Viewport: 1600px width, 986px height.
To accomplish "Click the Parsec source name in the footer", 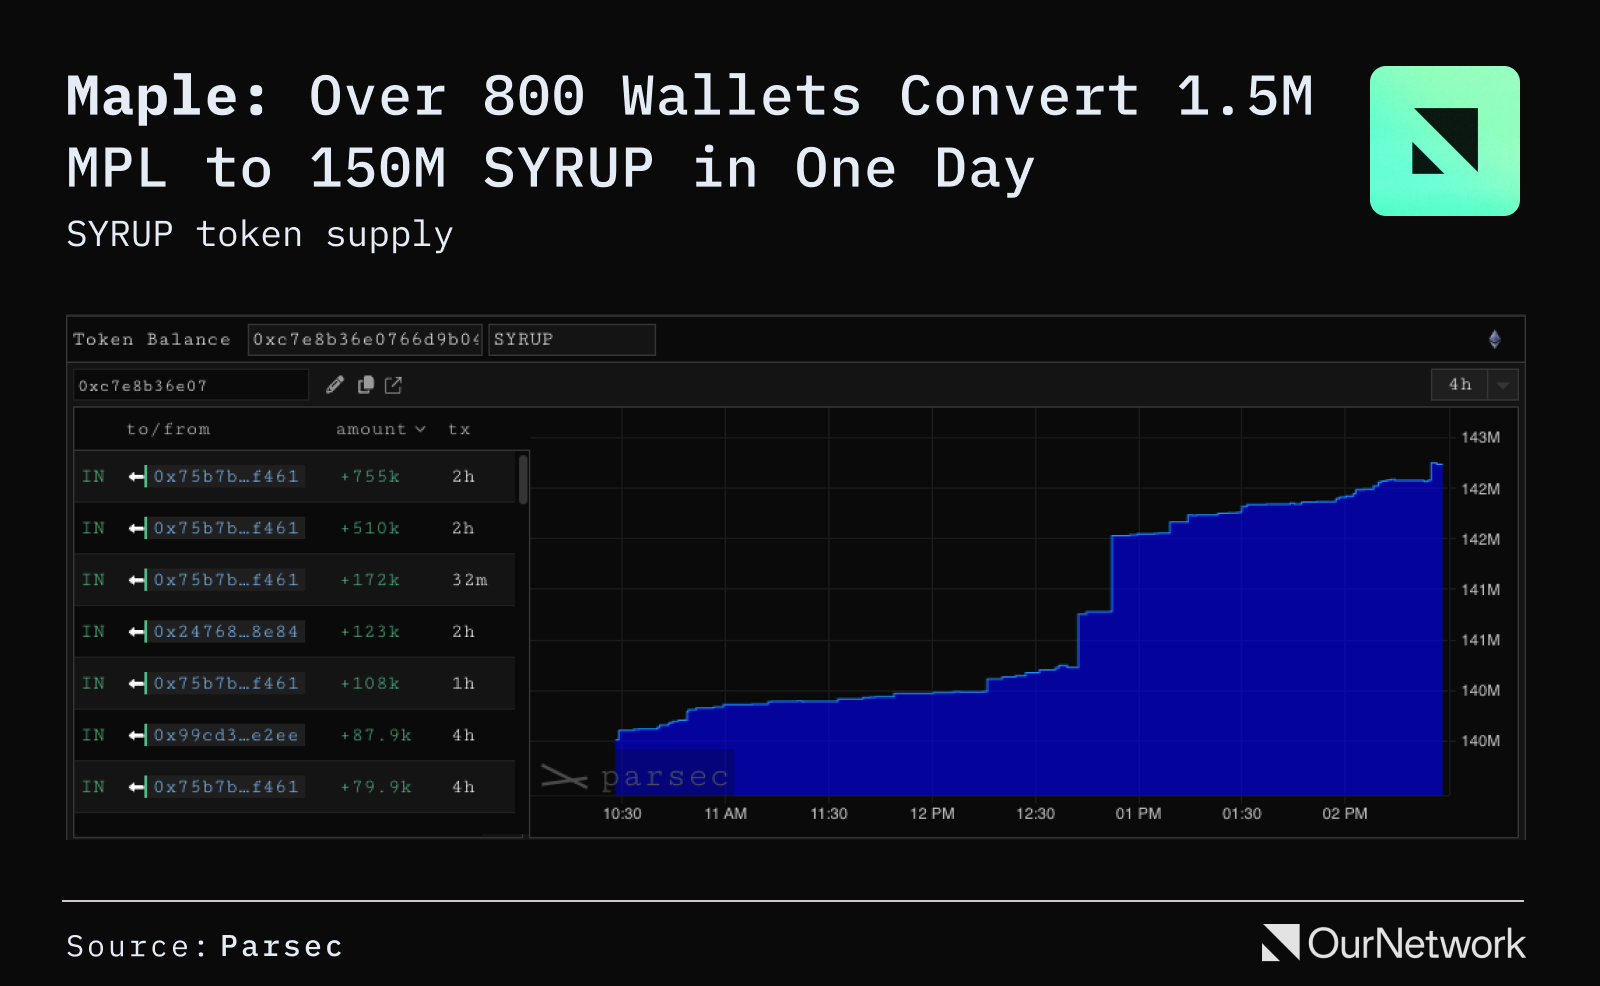I will point(281,946).
